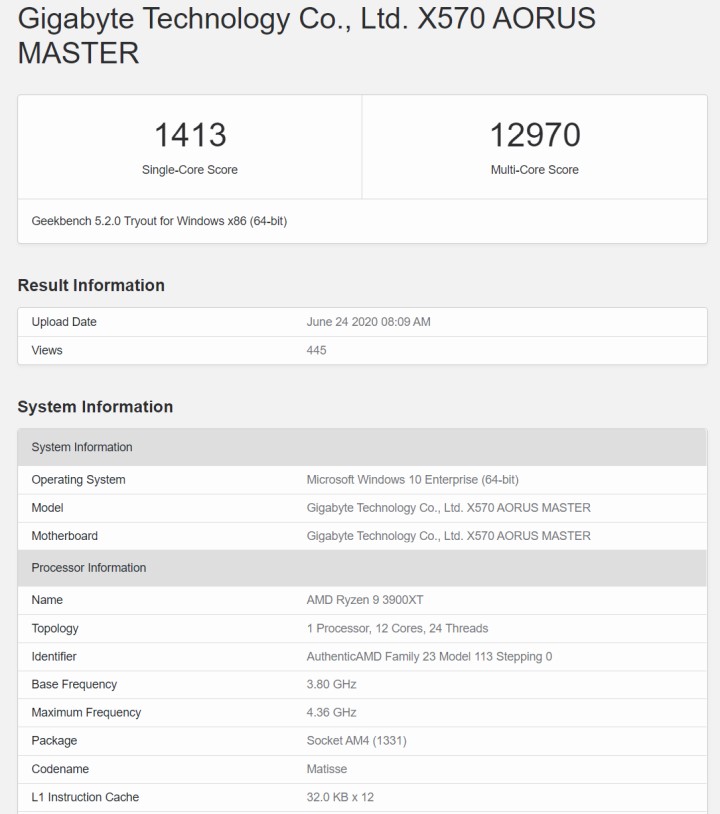This screenshot has height=814, width=720.
Task: Click the 'Codename' row label
Action: point(60,769)
